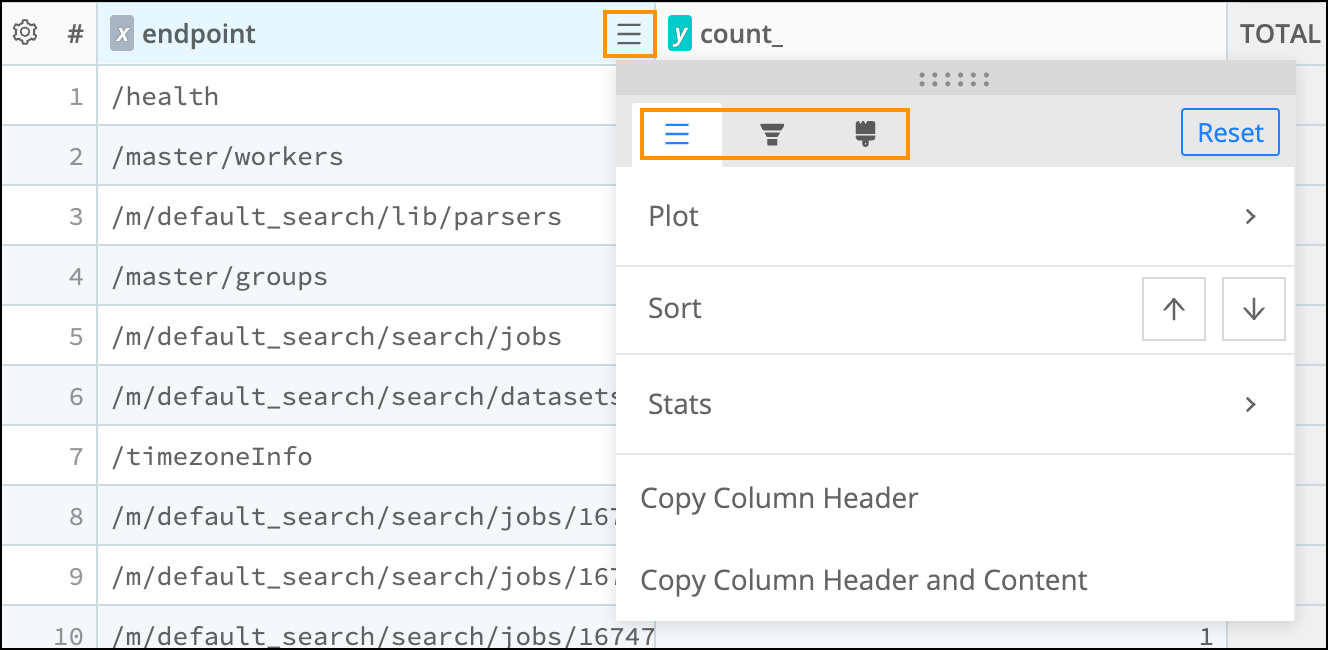Viewport: 1328px width, 650px height.
Task: Switch to the paintbrush styling tab
Action: [x=862, y=132]
